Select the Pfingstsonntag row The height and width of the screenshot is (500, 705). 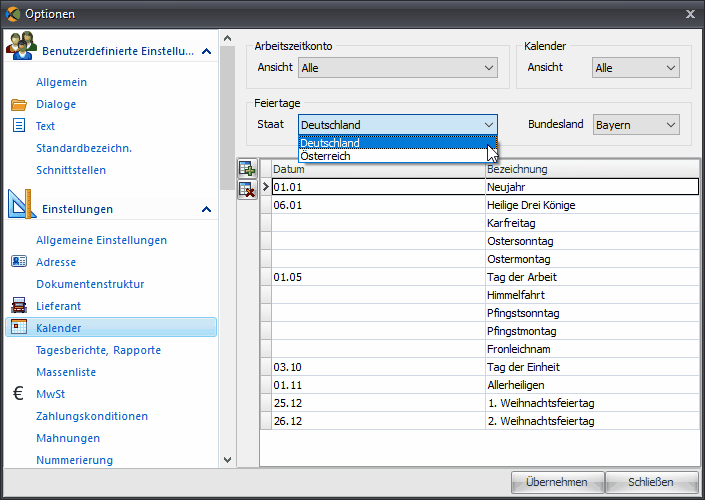click(x=480, y=313)
